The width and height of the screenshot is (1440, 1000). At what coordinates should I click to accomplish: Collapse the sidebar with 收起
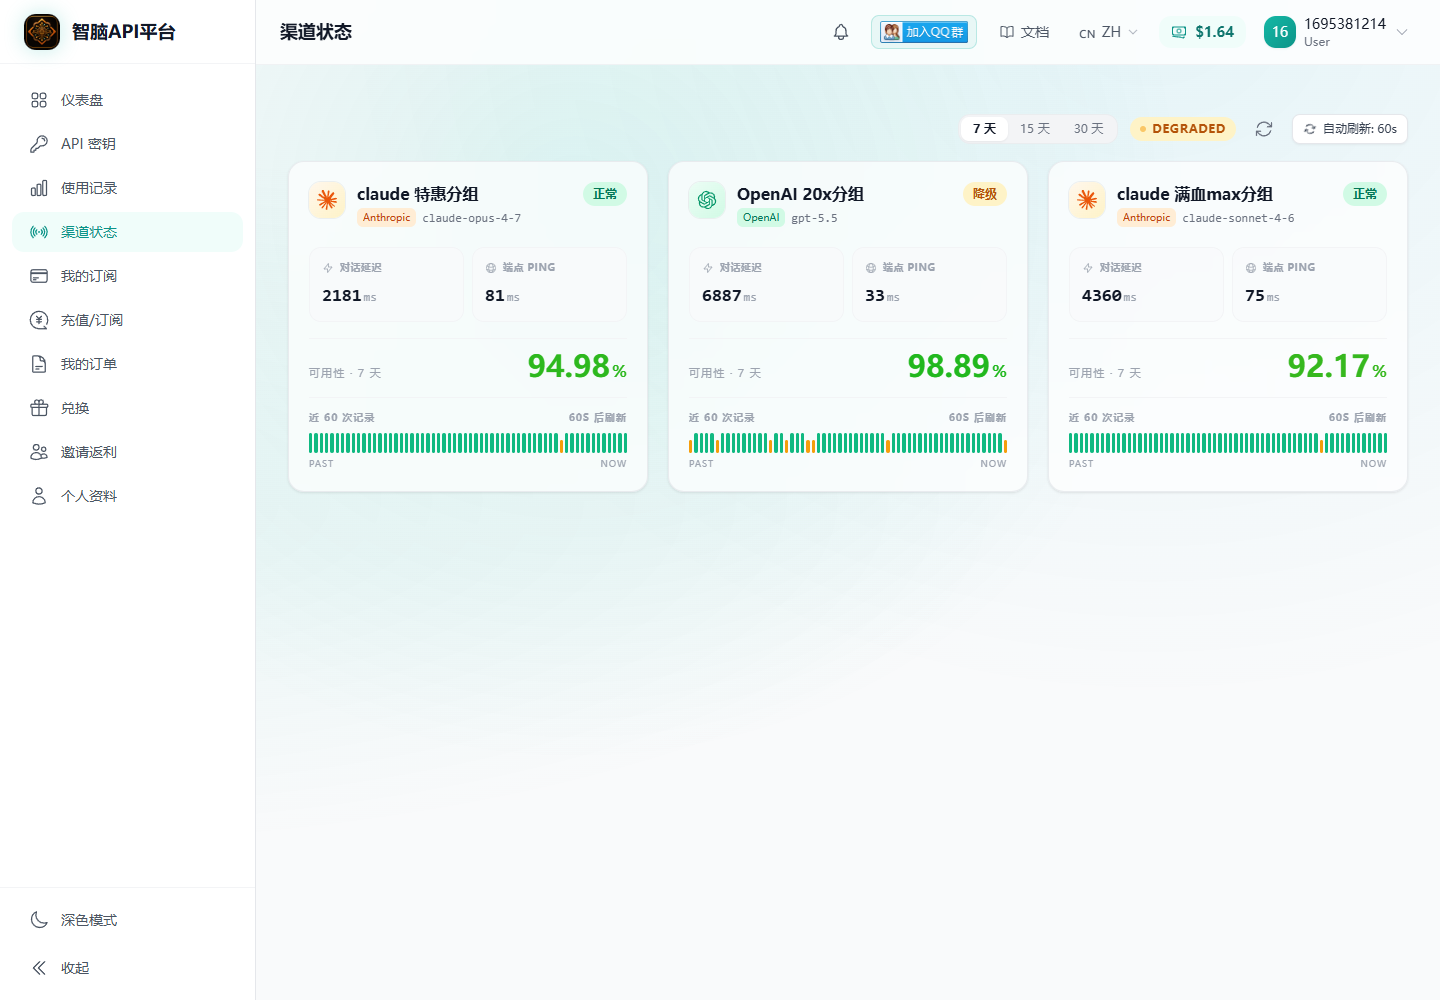(128, 968)
